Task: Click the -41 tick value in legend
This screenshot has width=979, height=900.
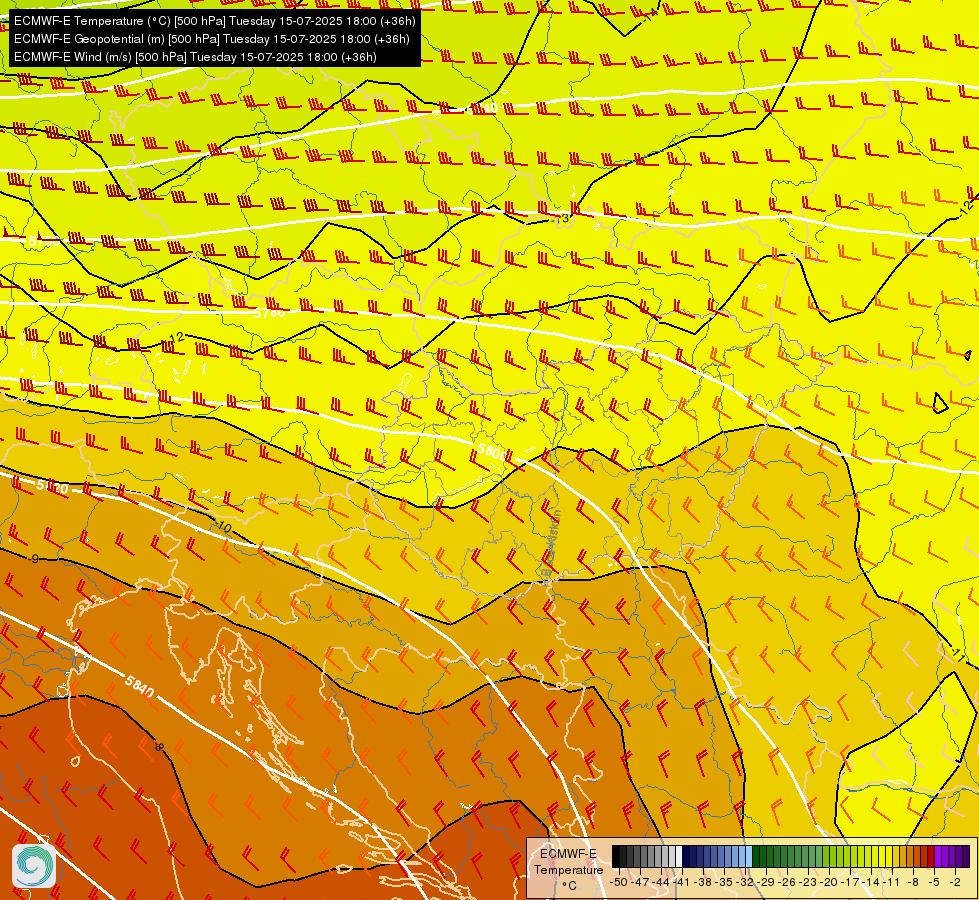Action: [681, 882]
